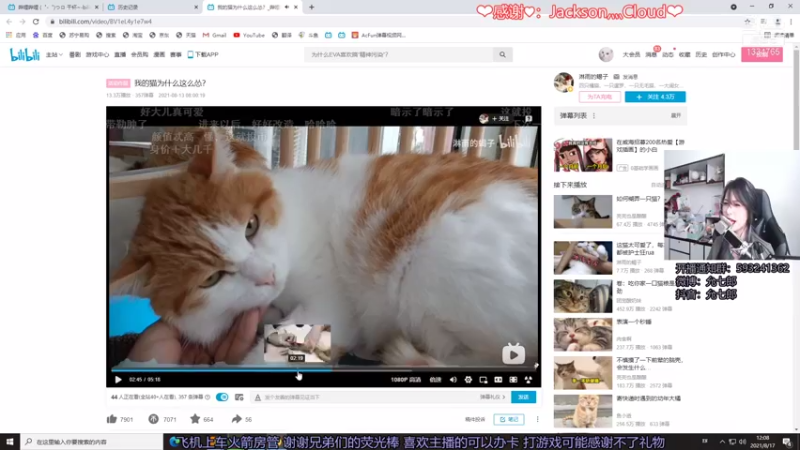Click video progress bar to seek
This screenshot has height=450, width=800.
click(x=323, y=370)
